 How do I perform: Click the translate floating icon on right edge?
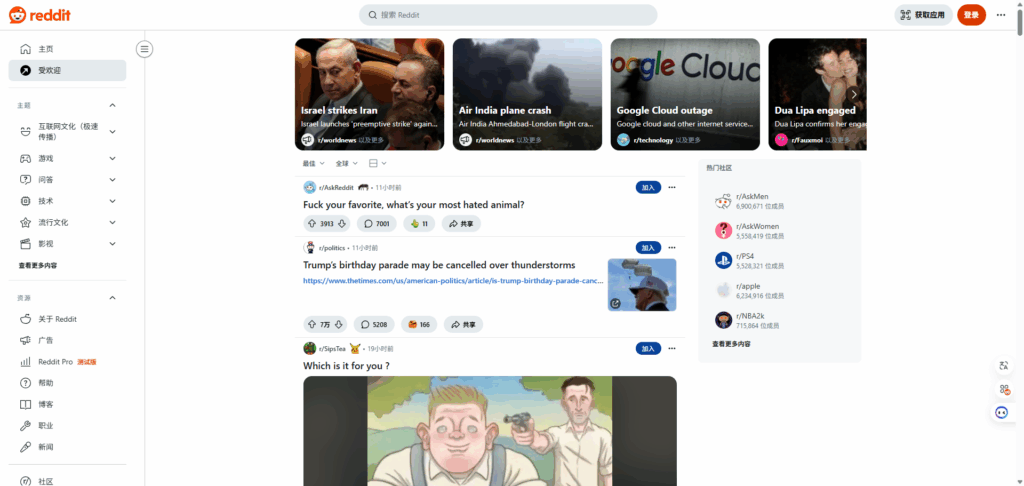[x=1004, y=366]
